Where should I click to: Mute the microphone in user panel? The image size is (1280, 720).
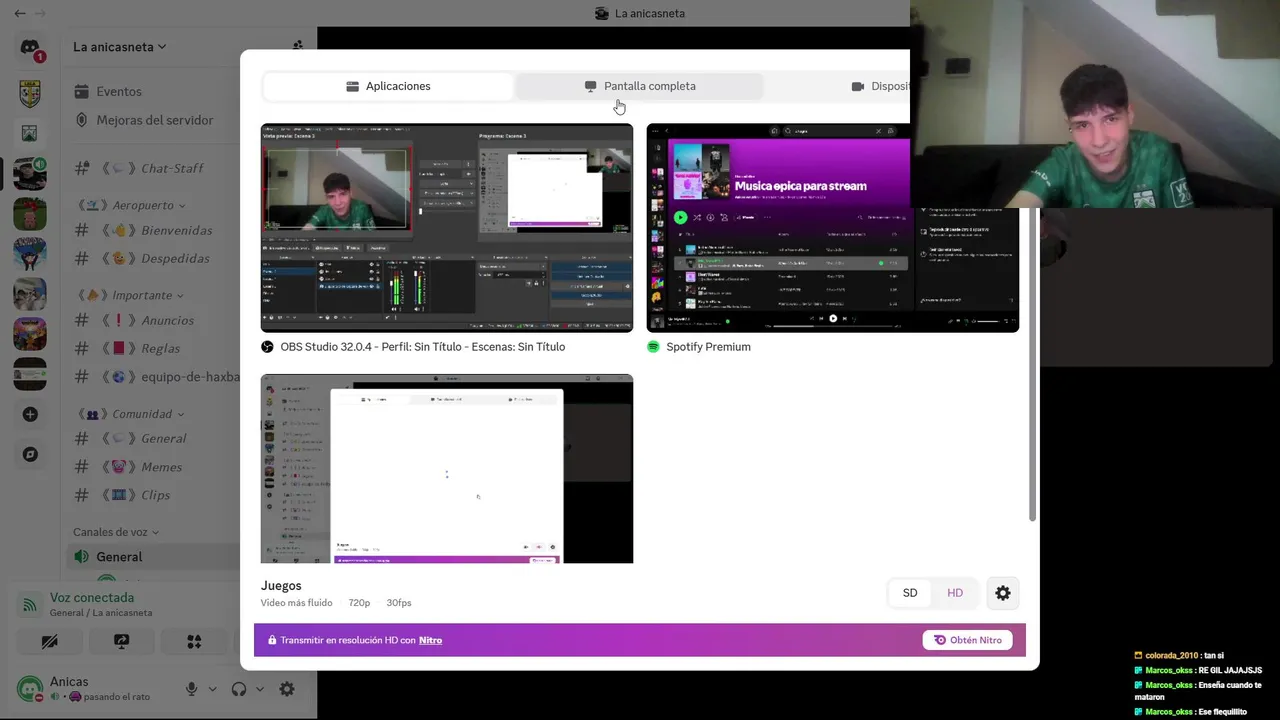[x=191, y=689]
